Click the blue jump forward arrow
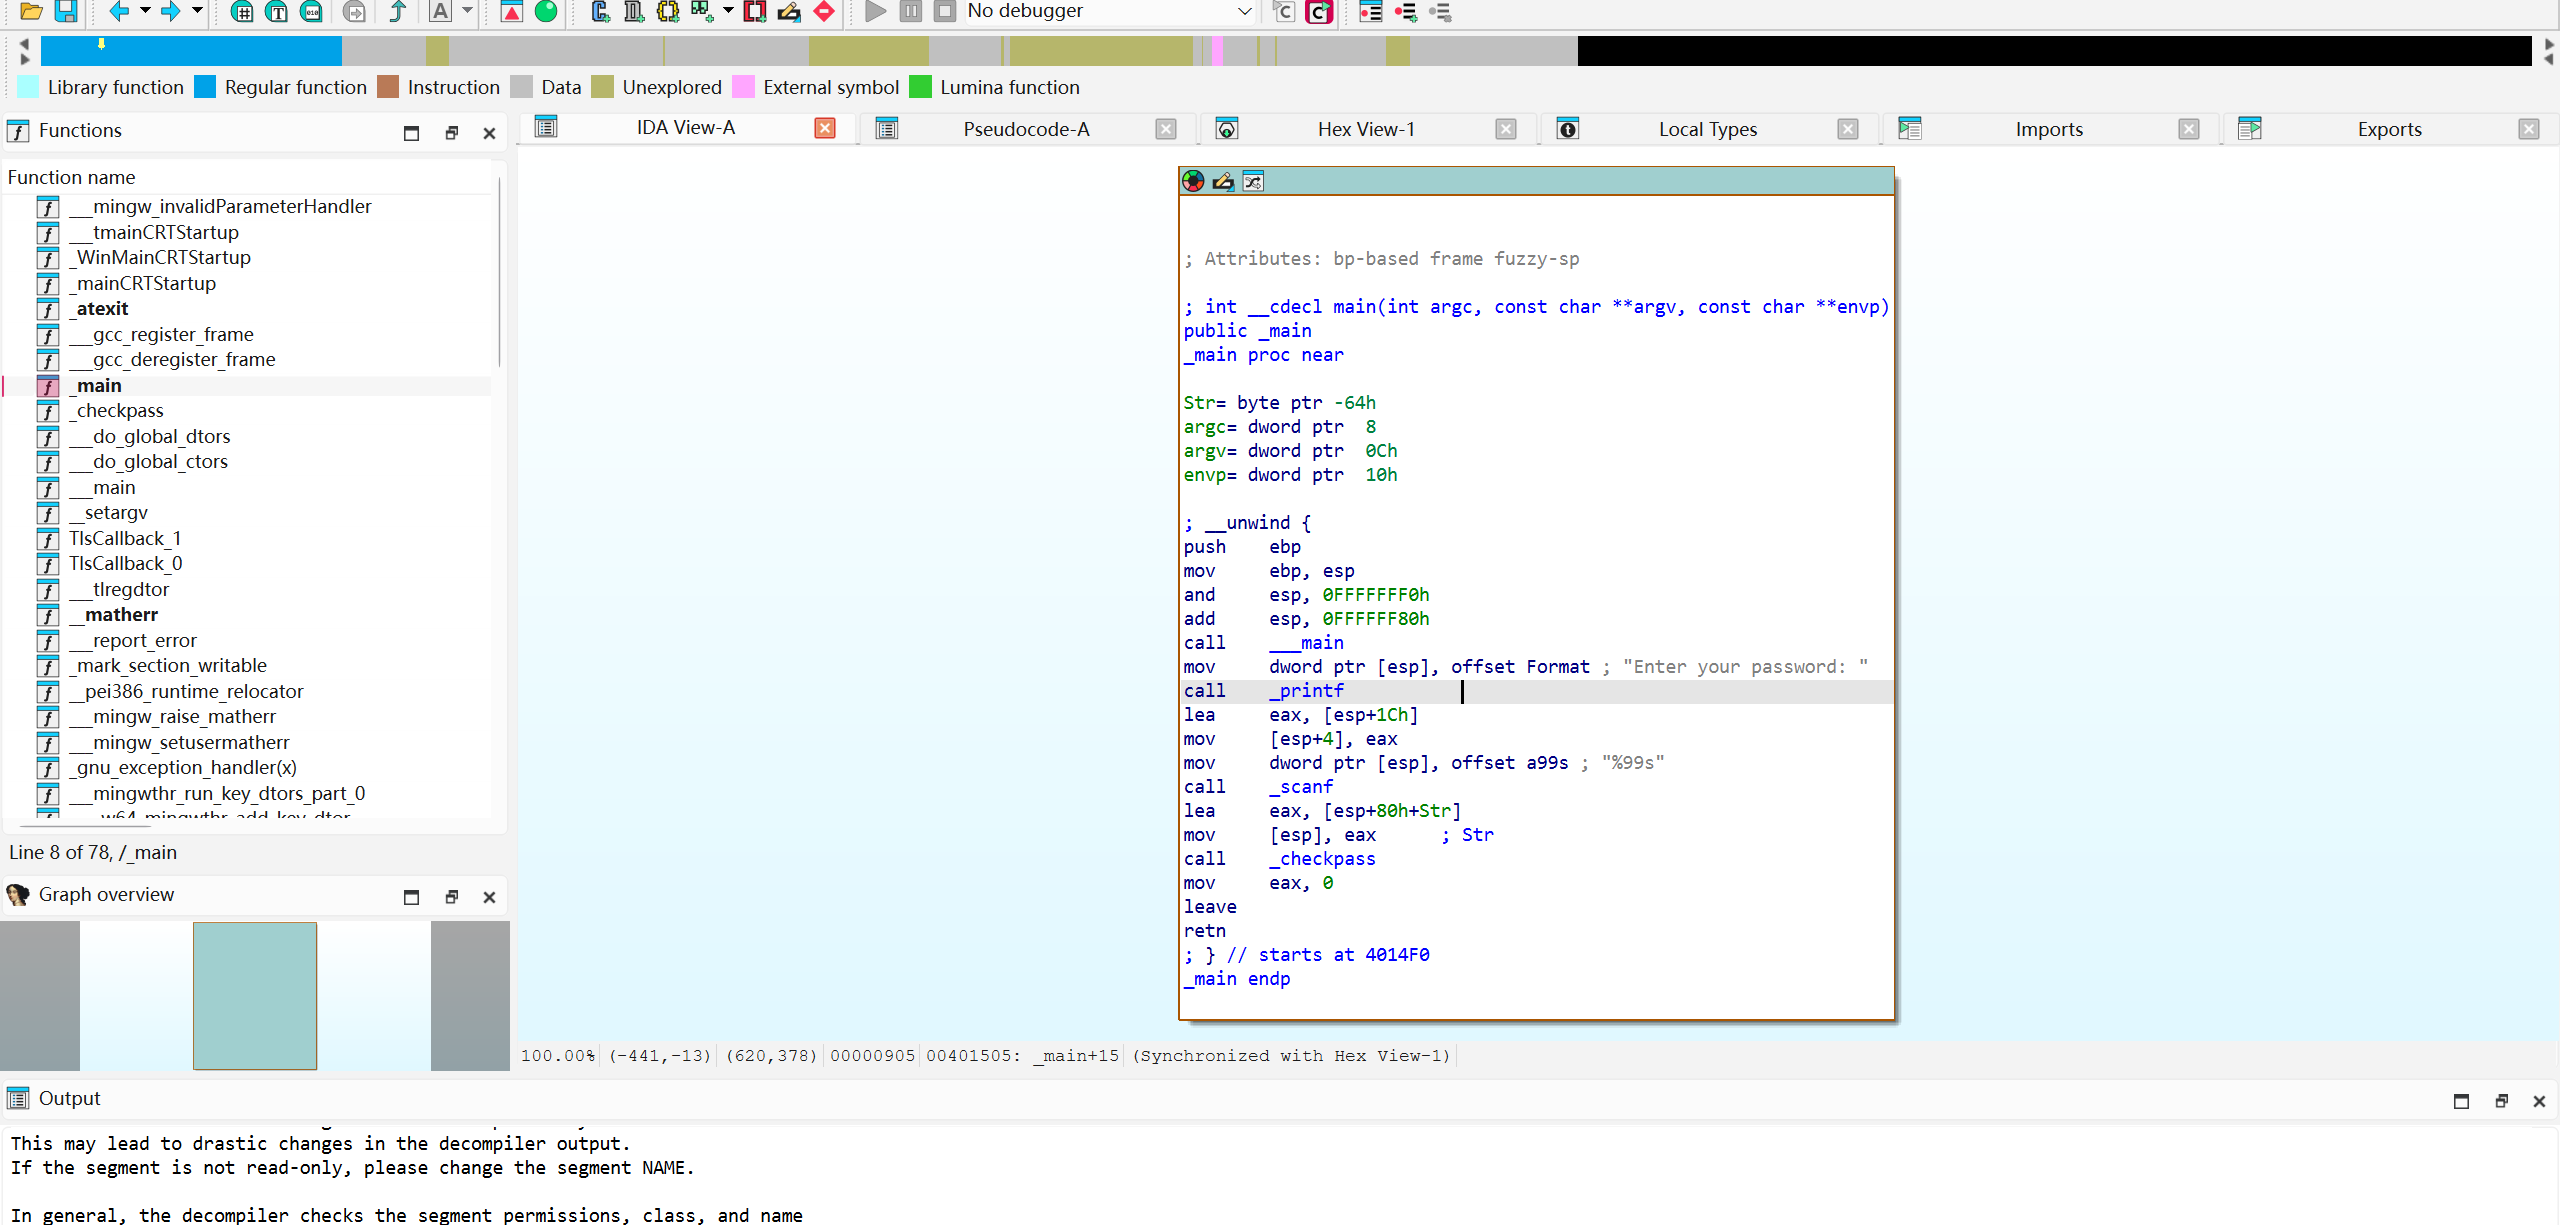Image resolution: width=2560 pixels, height=1225 pixels. [170, 11]
